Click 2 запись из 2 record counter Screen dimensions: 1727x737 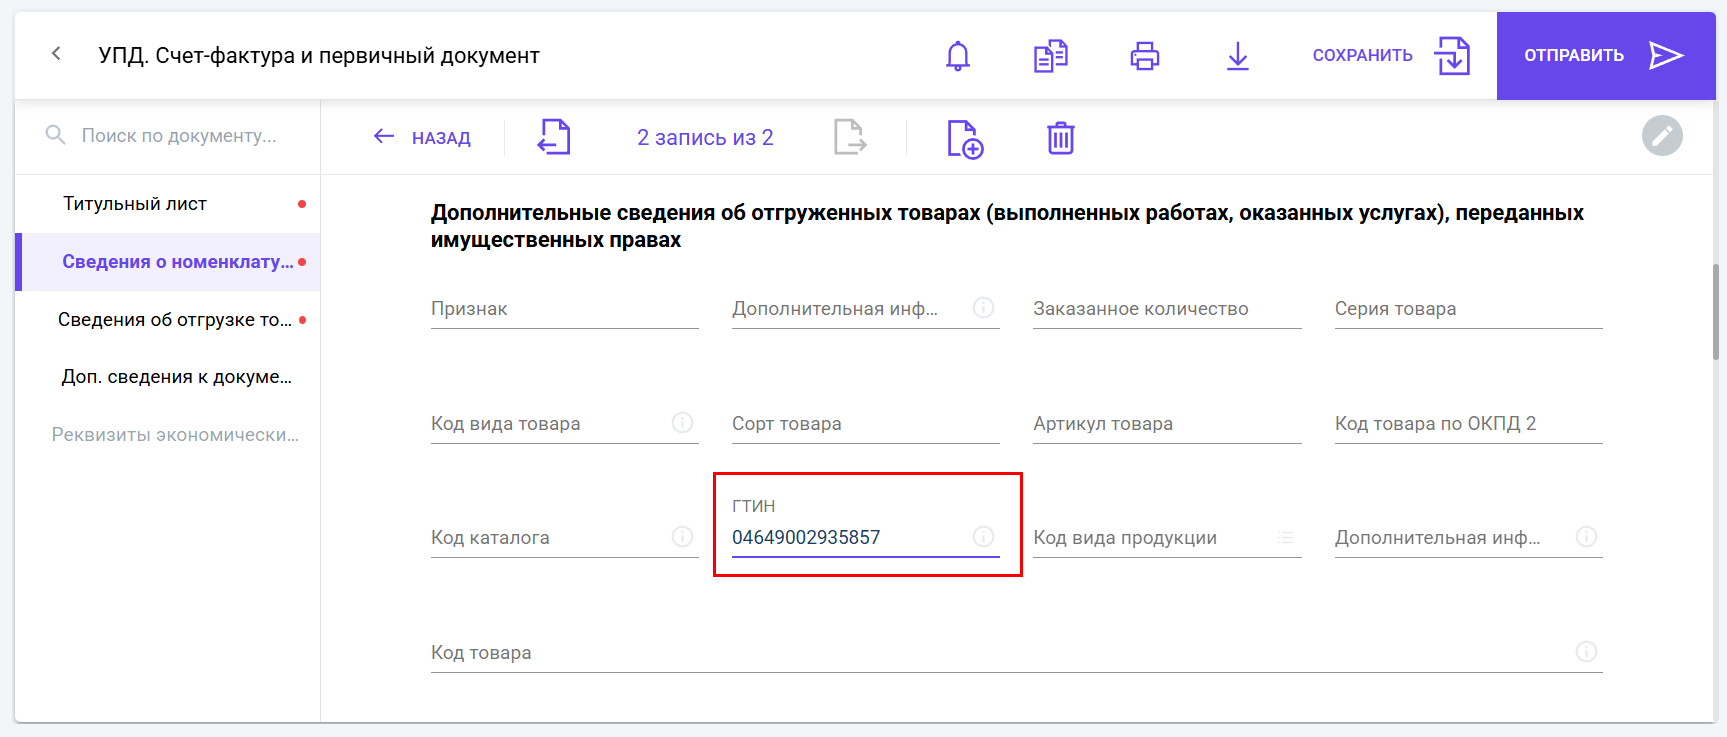tap(705, 138)
